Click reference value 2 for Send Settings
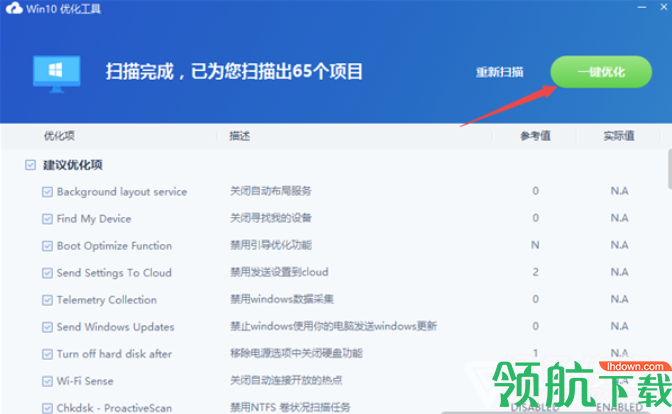This screenshot has height=414, width=672. pos(535,272)
